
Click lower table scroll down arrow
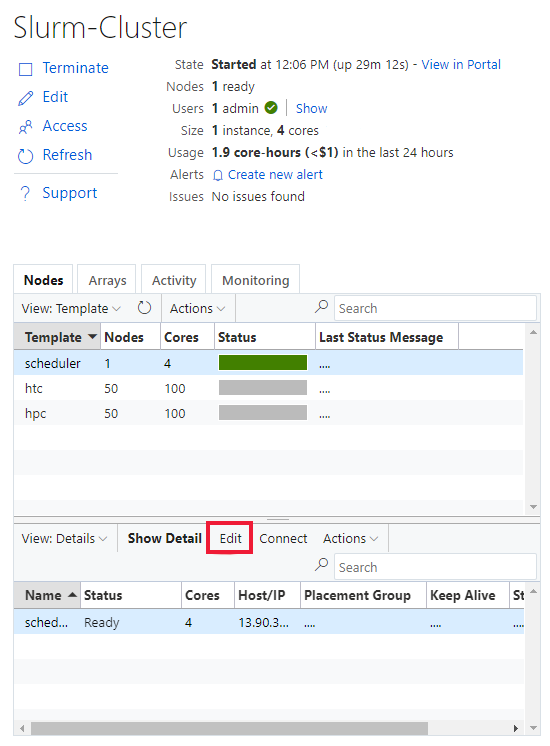point(533,728)
